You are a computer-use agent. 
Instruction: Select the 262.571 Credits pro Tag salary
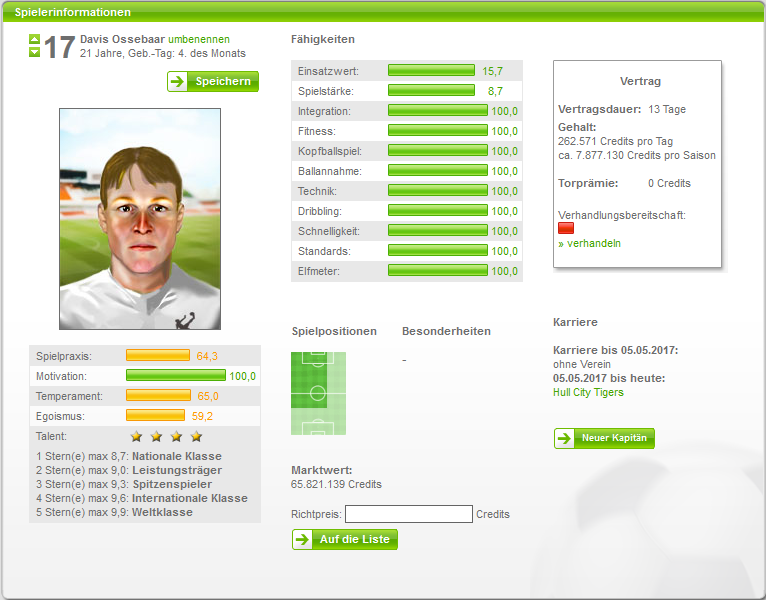[616, 141]
